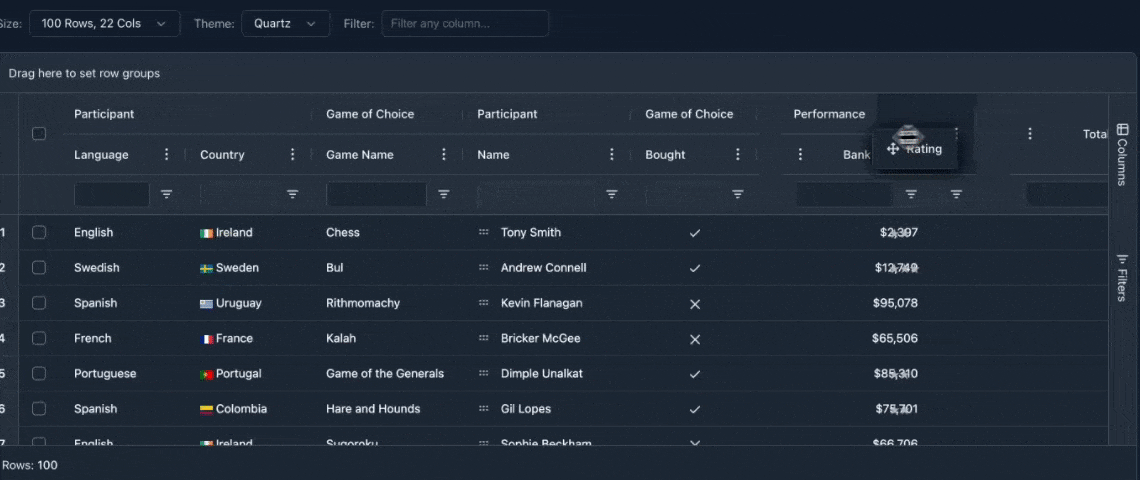This screenshot has height=480, width=1140.
Task: Click the Uruguay flag icon
Action: coord(206,304)
